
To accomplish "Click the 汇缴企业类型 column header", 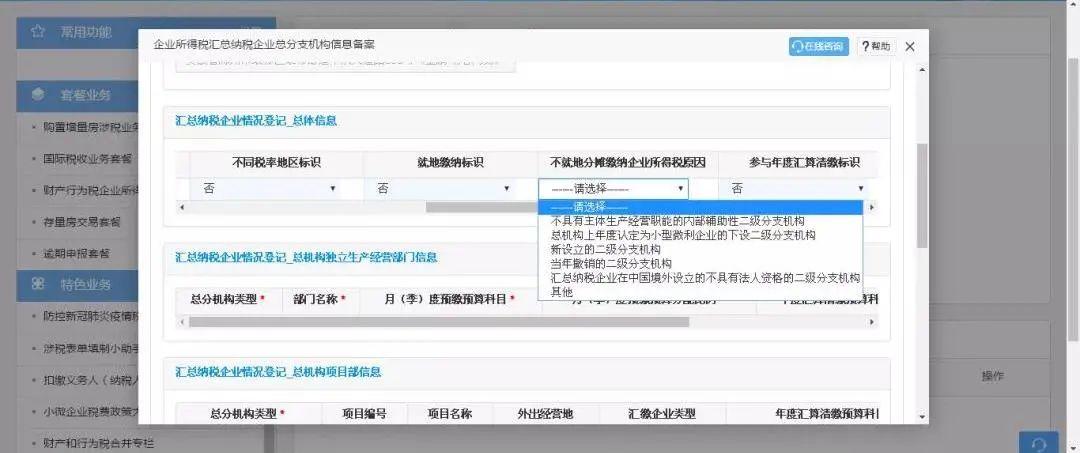I will coord(662,414).
